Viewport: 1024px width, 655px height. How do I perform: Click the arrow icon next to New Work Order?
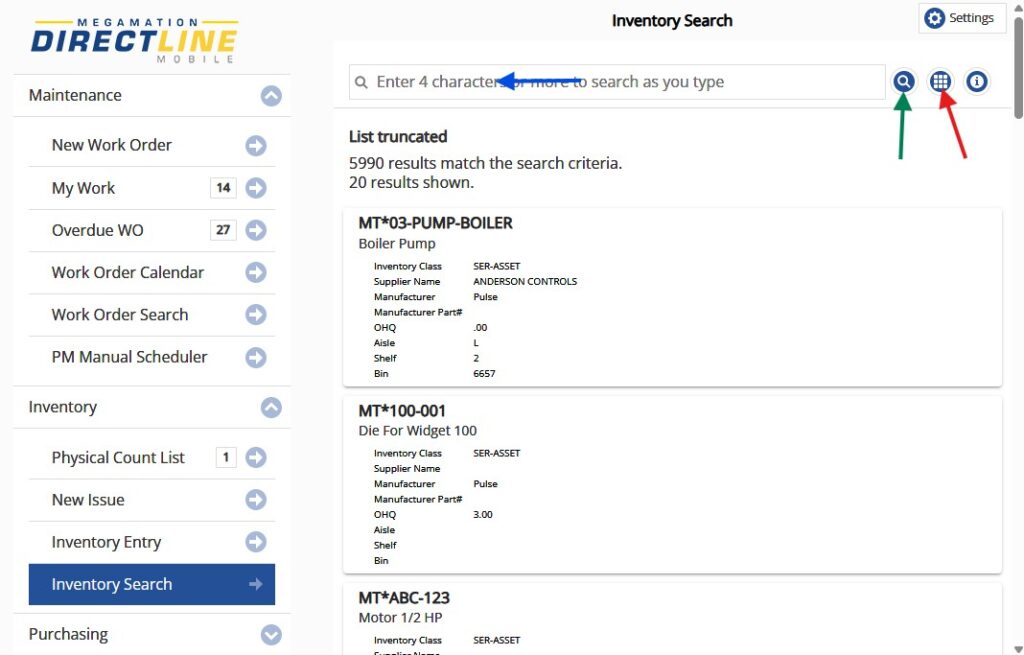(256, 146)
